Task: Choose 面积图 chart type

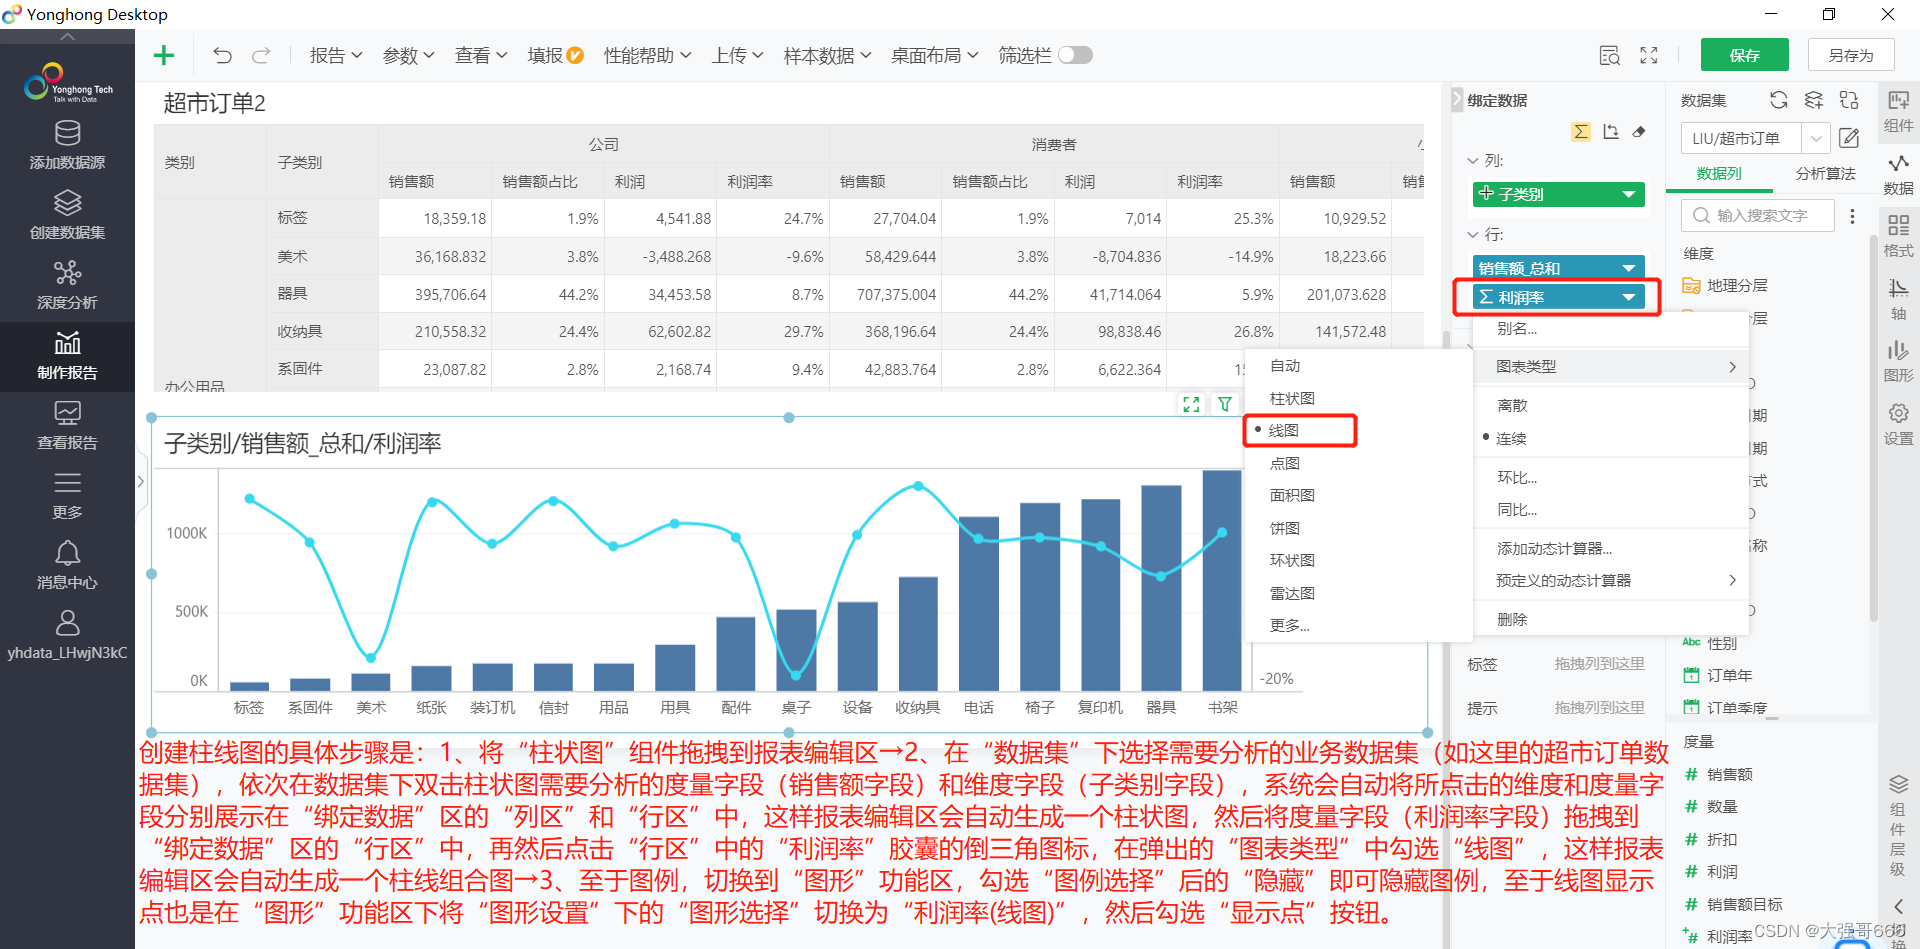Action: (1292, 495)
